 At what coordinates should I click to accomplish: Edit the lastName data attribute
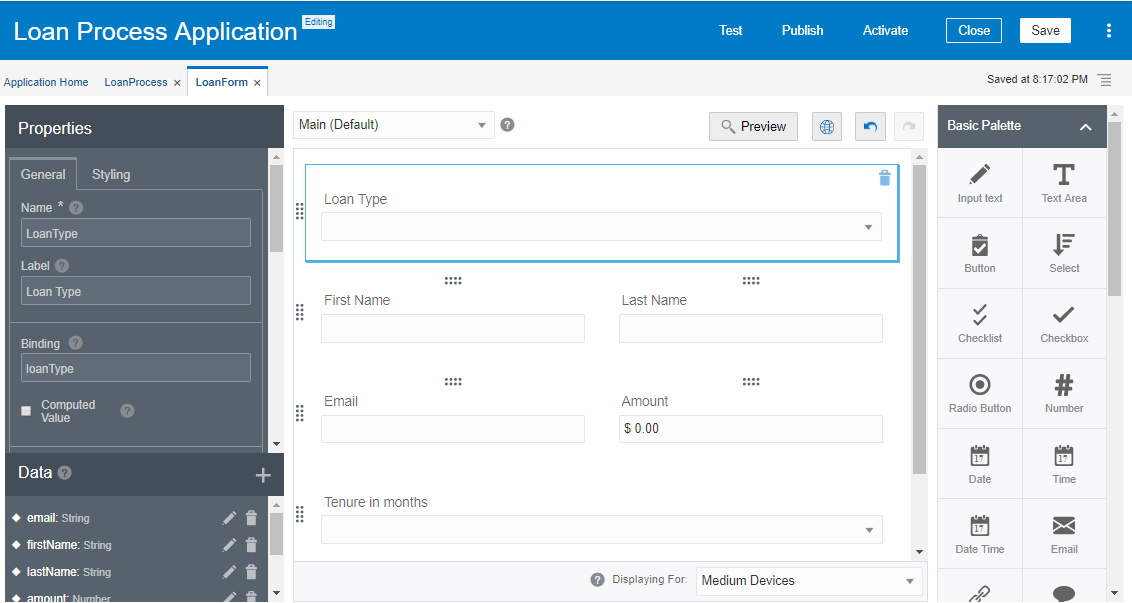pos(229,572)
